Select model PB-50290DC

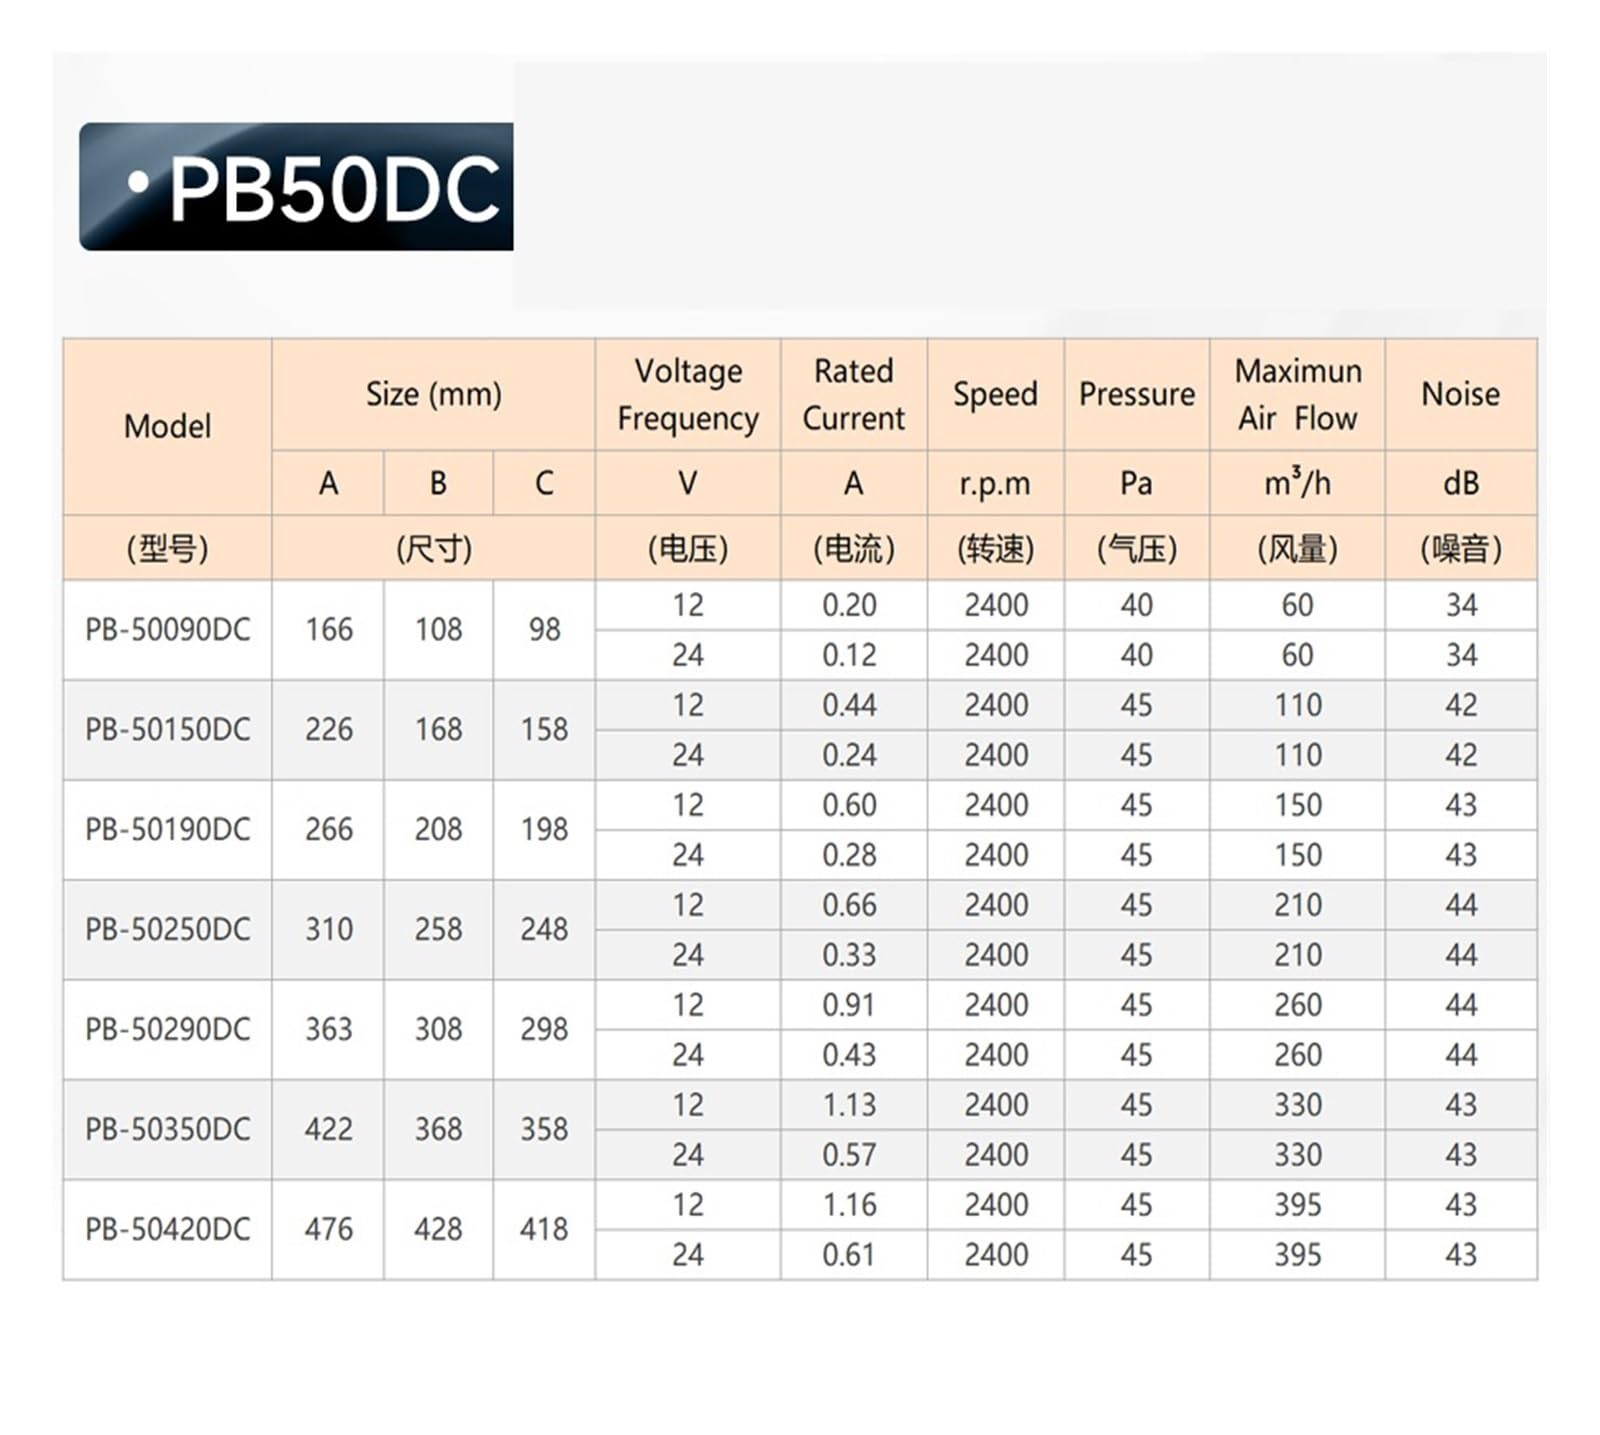[167, 1030]
